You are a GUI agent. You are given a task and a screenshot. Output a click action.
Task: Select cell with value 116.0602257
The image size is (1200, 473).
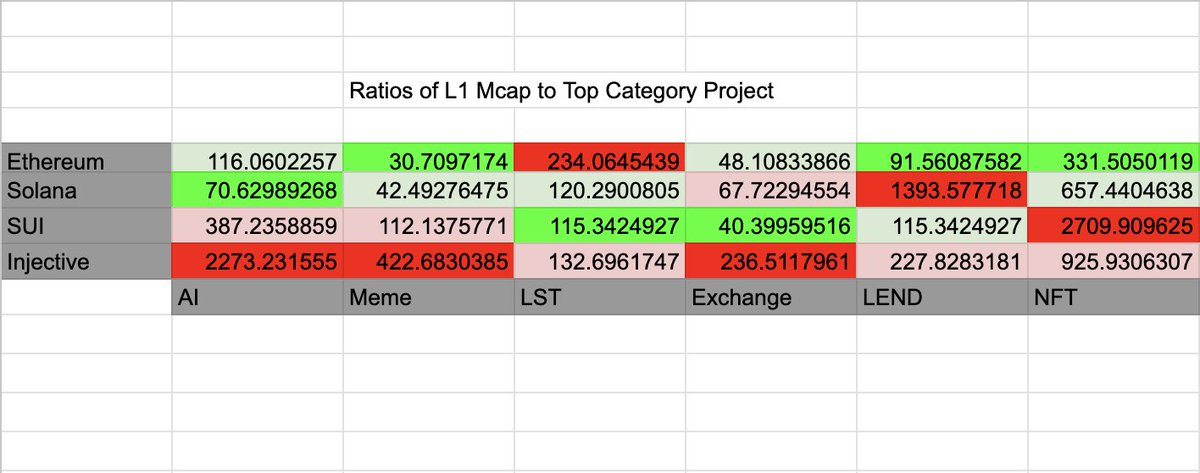[x=257, y=160]
